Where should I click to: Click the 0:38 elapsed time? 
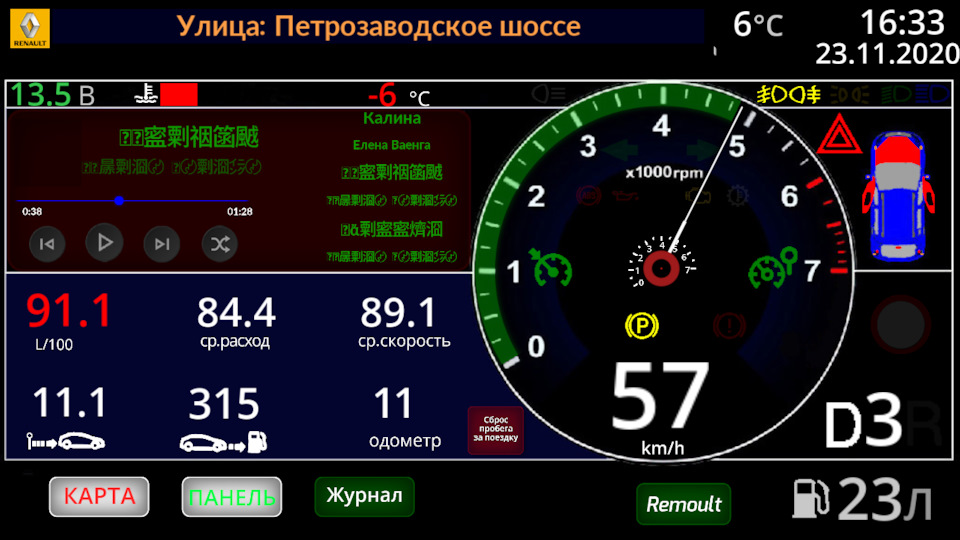32,212
